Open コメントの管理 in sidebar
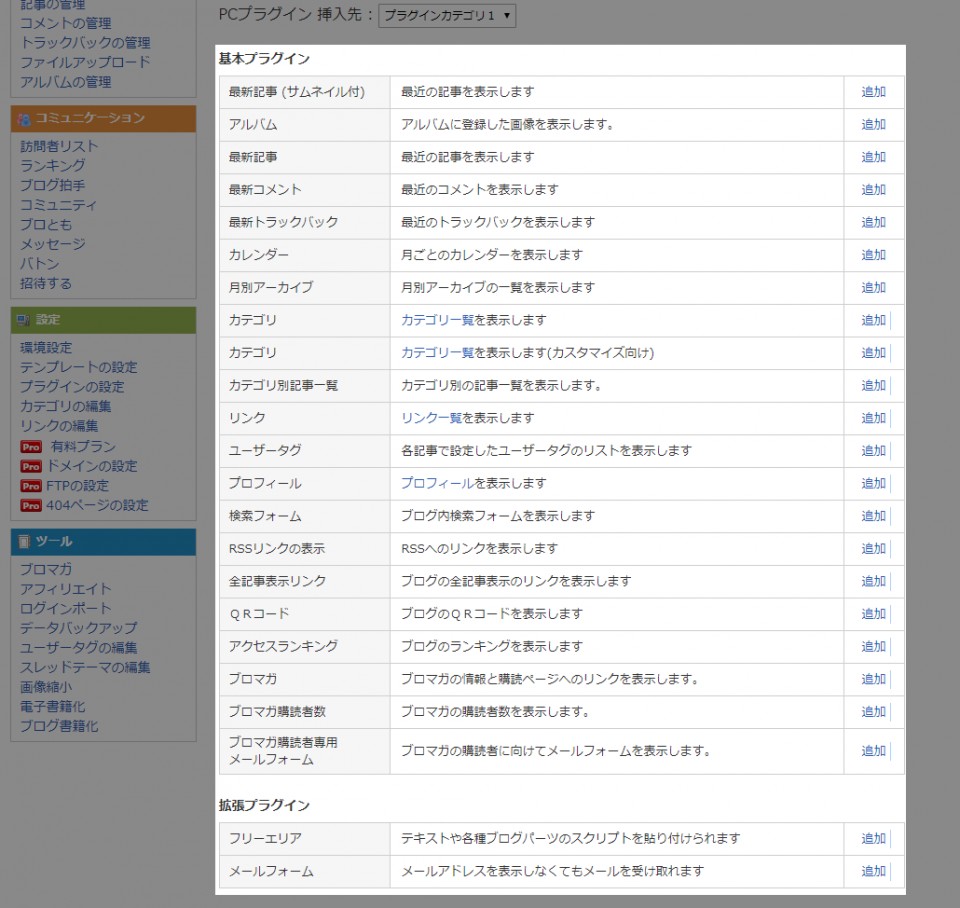The width and height of the screenshot is (960, 908). [66, 23]
